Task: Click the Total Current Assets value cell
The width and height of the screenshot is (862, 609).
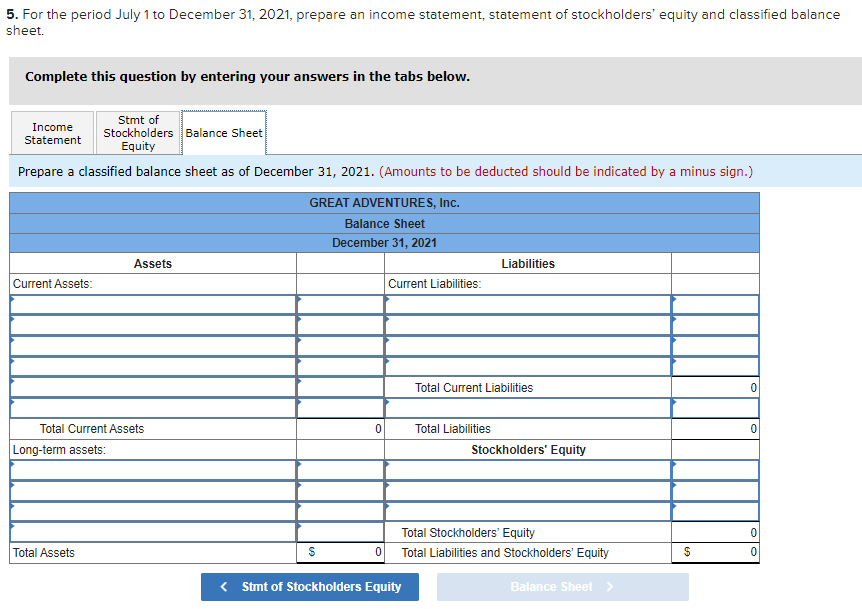Action: tap(340, 429)
